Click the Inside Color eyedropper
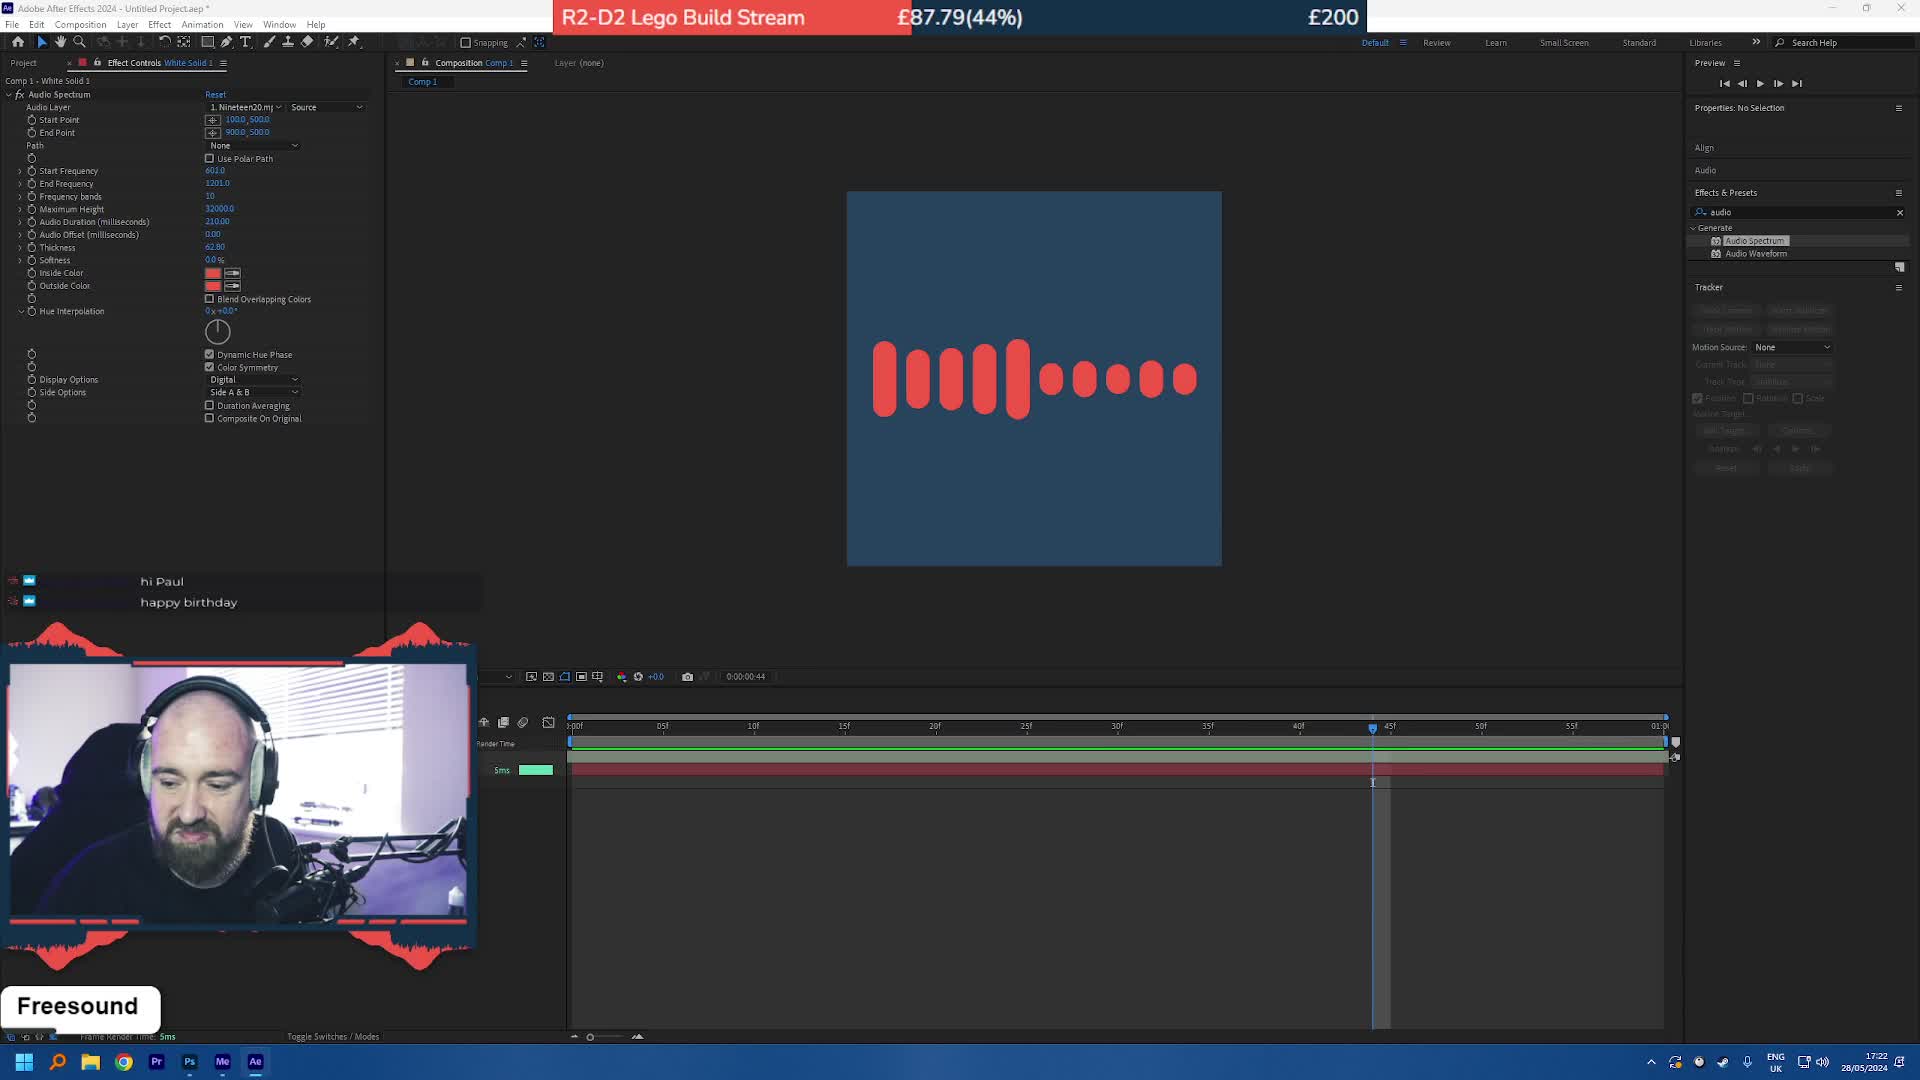 point(232,273)
